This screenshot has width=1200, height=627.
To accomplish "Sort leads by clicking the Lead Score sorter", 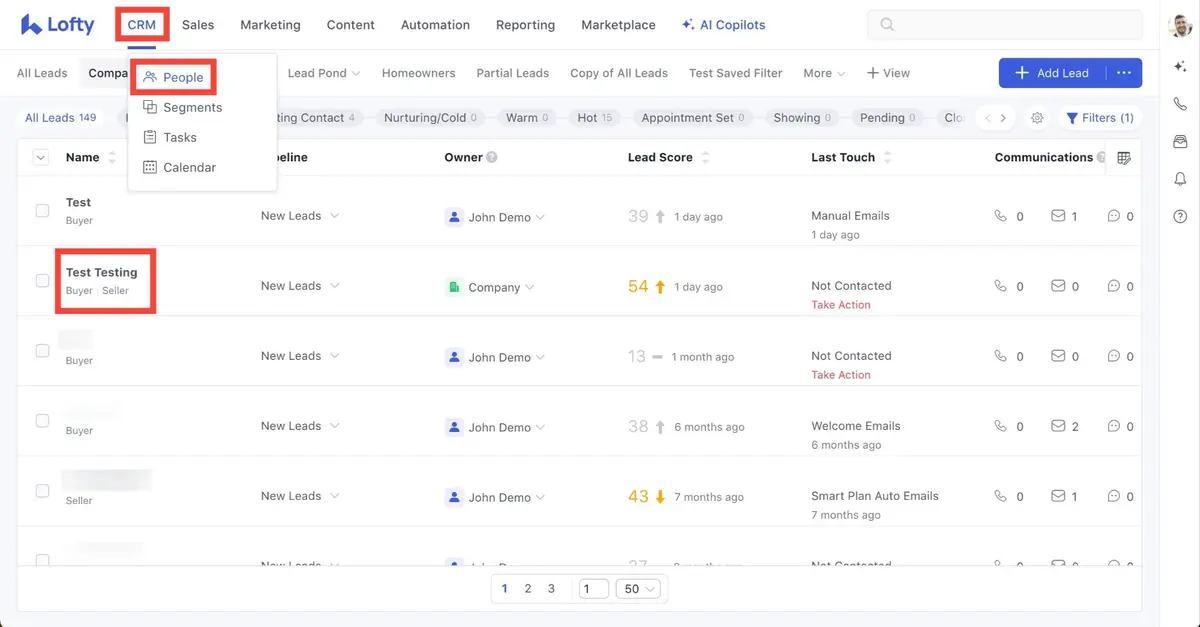I will [706, 157].
